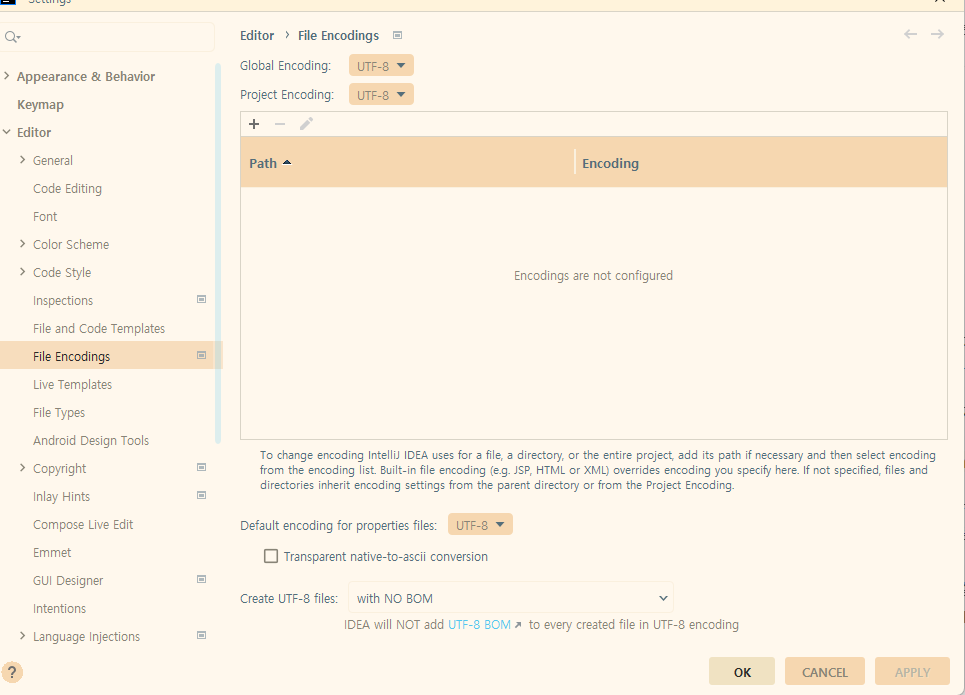Open the UTF-8 BOM link
This screenshot has width=965, height=695.
click(x=479, y=625)
